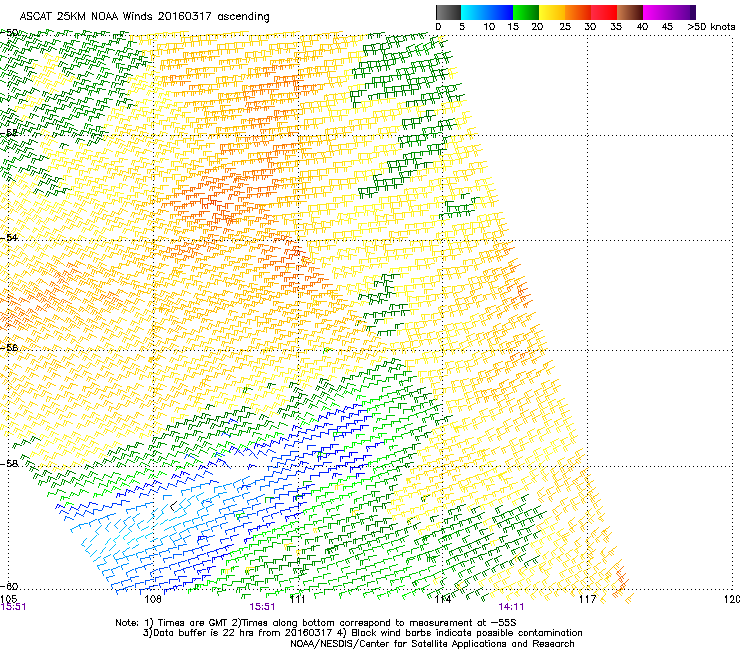Image resolution: width=740 pixels, height=650 pixels.
Task: Click the -60 latitude axis label
Action: click(x=9, y=586)
